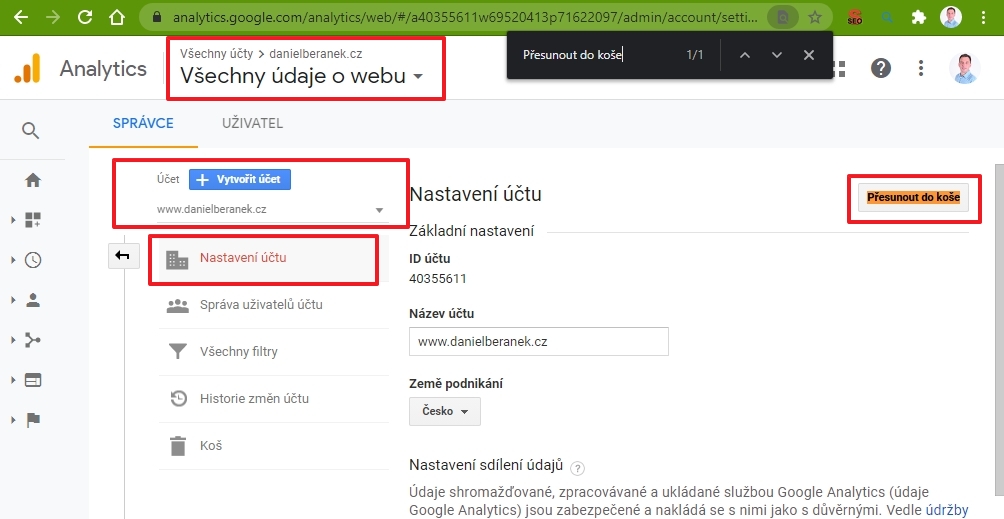Open Historie změn účtu

pos(273,399)
